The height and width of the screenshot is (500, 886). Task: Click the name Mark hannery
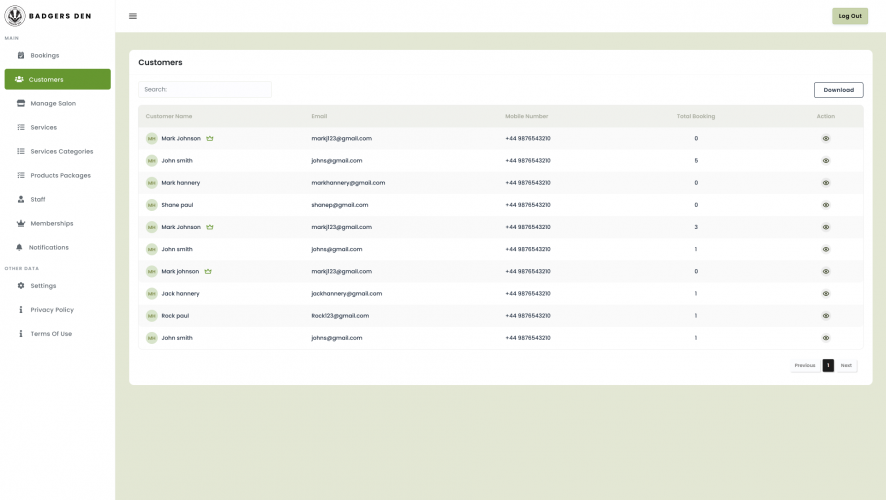coord(181,183)
